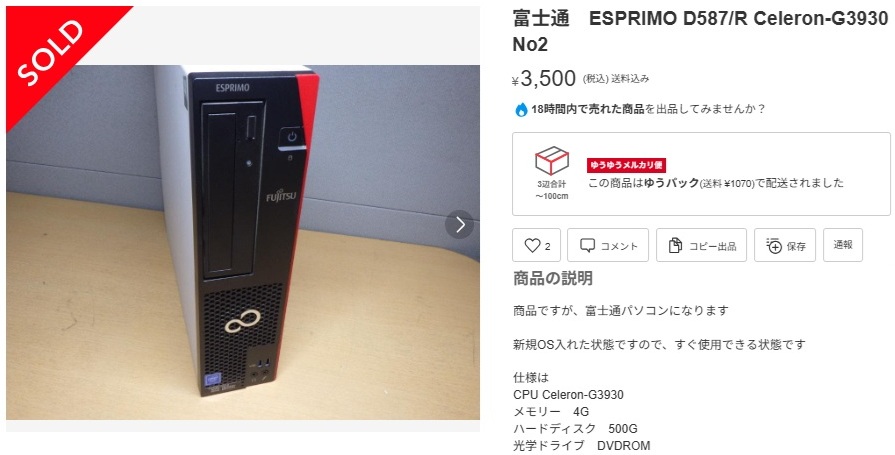Viewport: 895px width, 455px height.
Task: Click the comment speech bubble icon
Action: coord(587,245)
